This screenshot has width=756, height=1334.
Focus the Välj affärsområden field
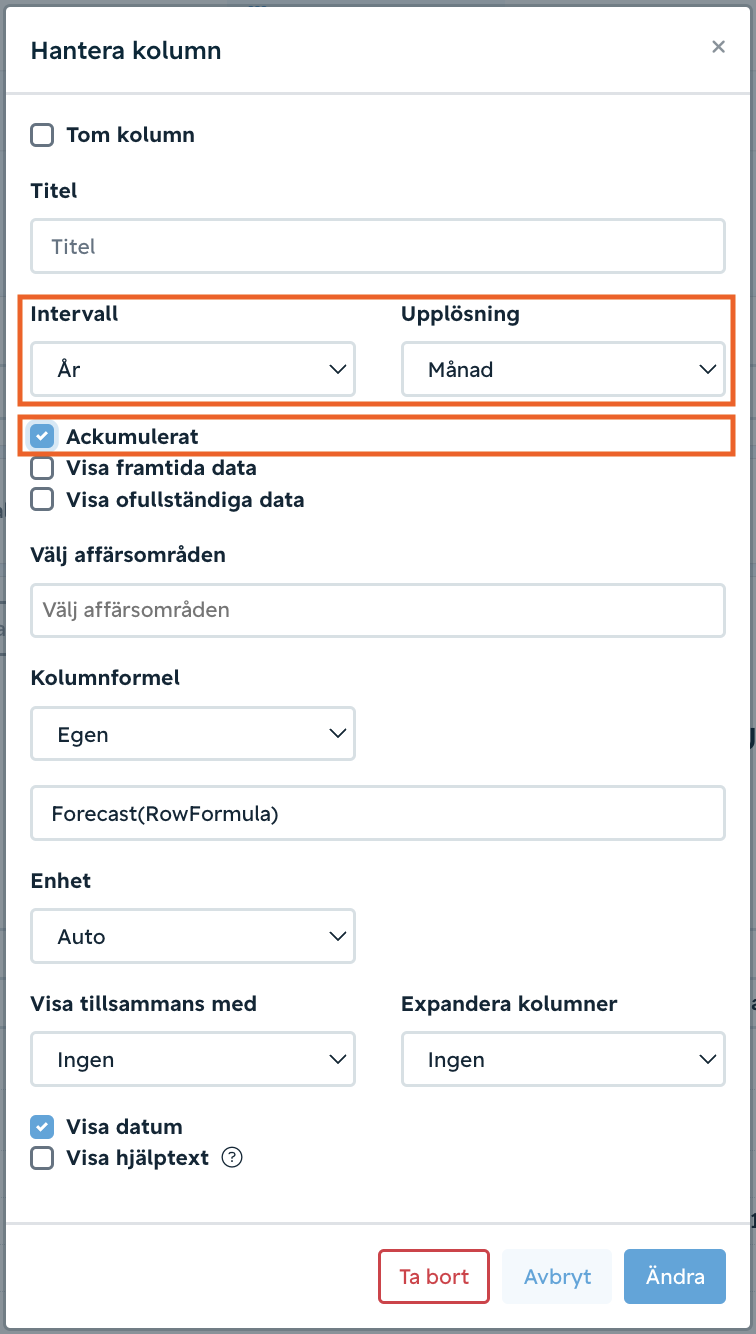pyautogui.click(x=378, y=610)
